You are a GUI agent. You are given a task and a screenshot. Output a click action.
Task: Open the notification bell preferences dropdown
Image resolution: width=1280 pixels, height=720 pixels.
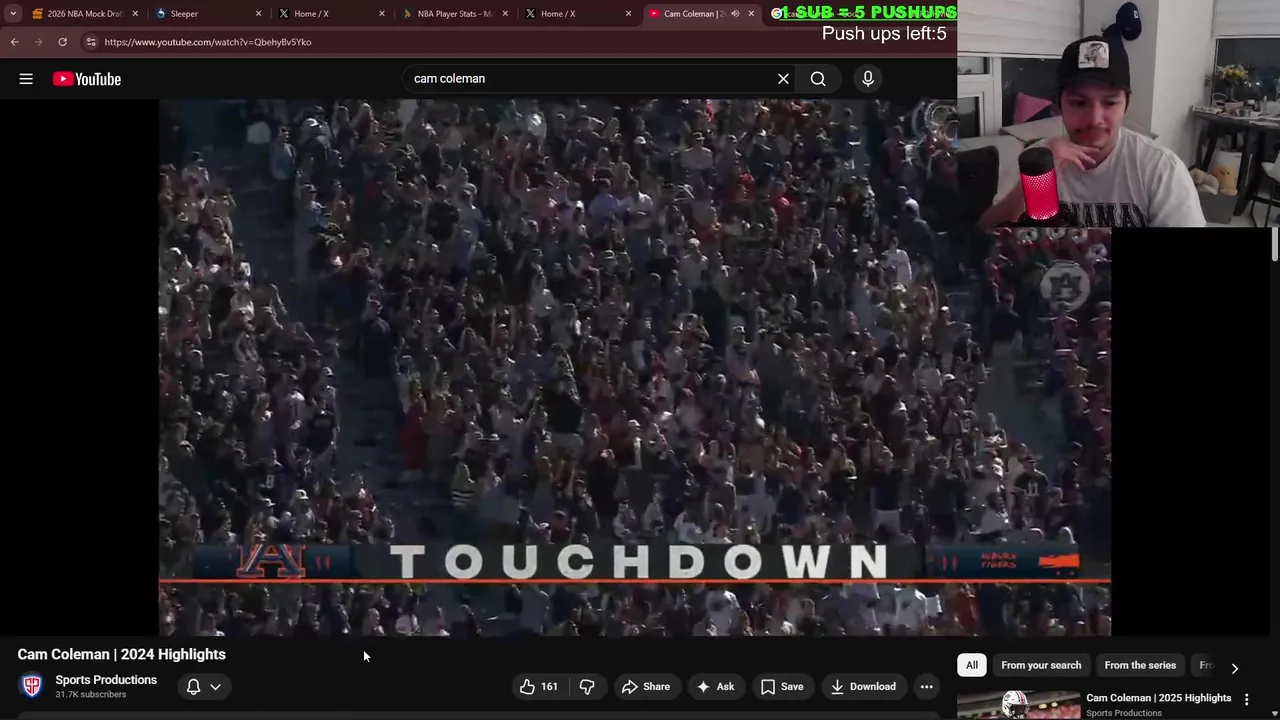(x=204, y=686)
